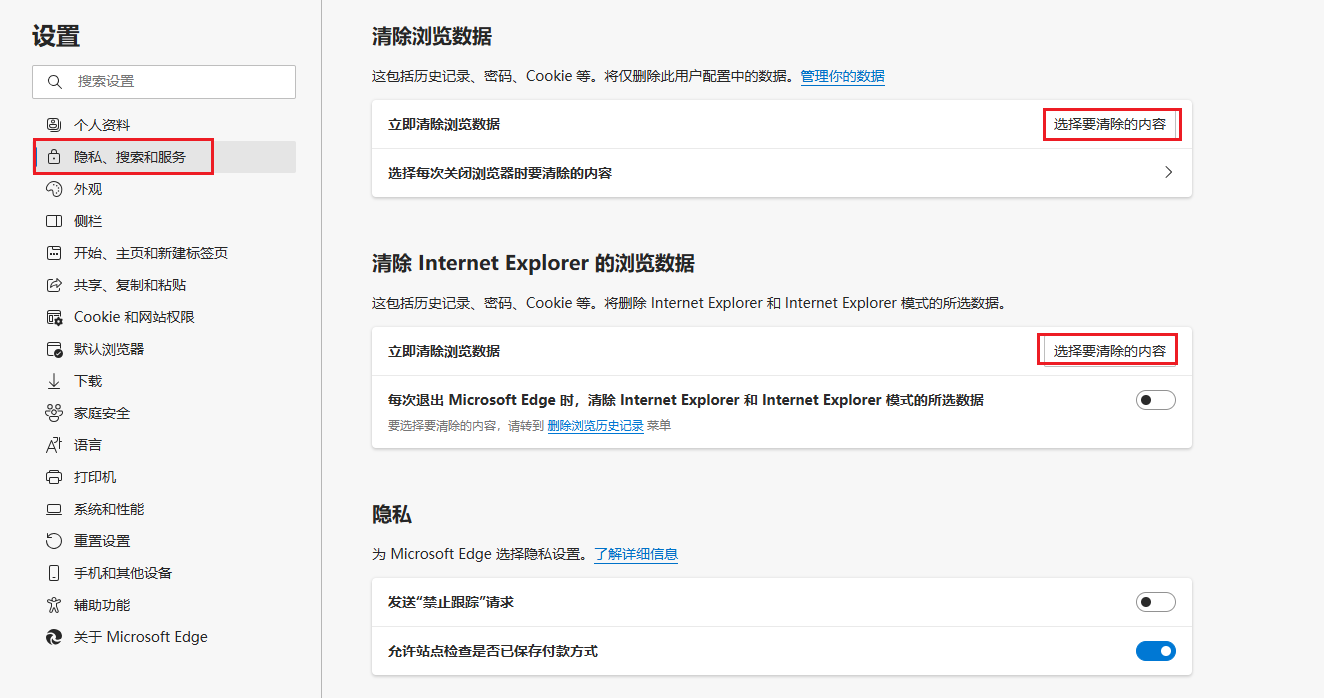The height and width of the screenshot is (698, 1324).
Task: Click 选择要清除的内容 under 清除浏览数据
Action: coord(1110,124)
